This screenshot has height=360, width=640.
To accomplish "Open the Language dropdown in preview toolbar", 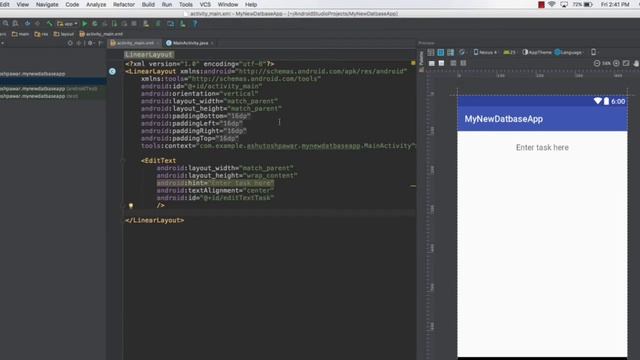I will click(x=568, y=52).
